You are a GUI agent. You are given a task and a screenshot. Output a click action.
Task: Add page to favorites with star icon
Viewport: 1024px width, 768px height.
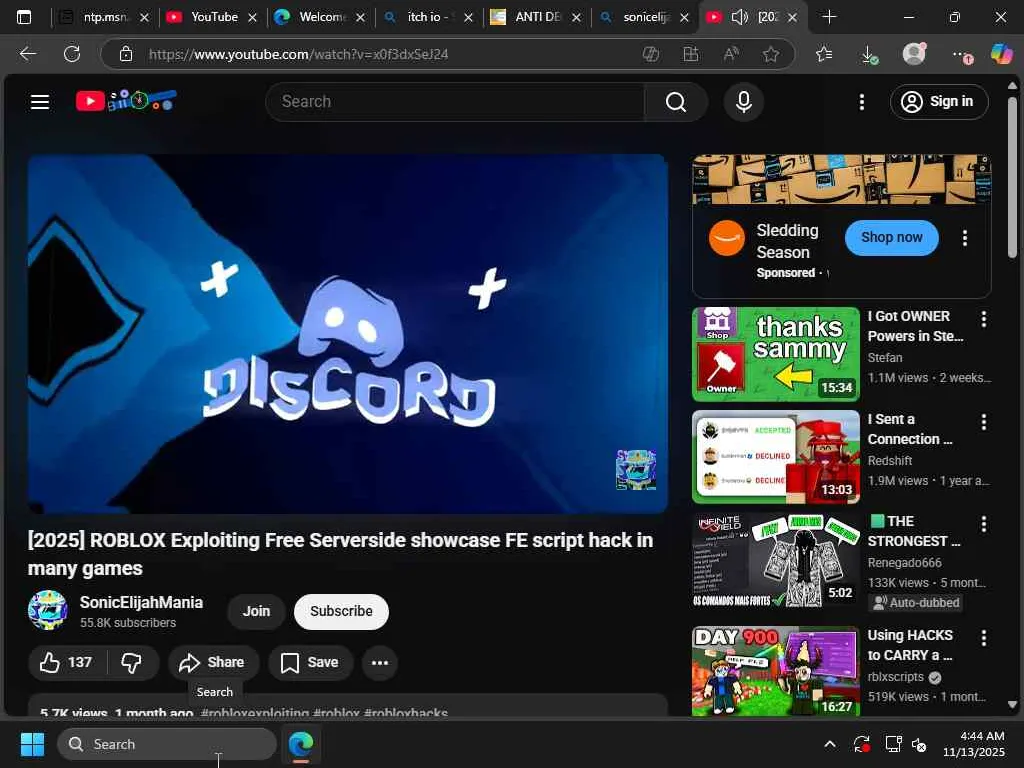tap(771, 54)
